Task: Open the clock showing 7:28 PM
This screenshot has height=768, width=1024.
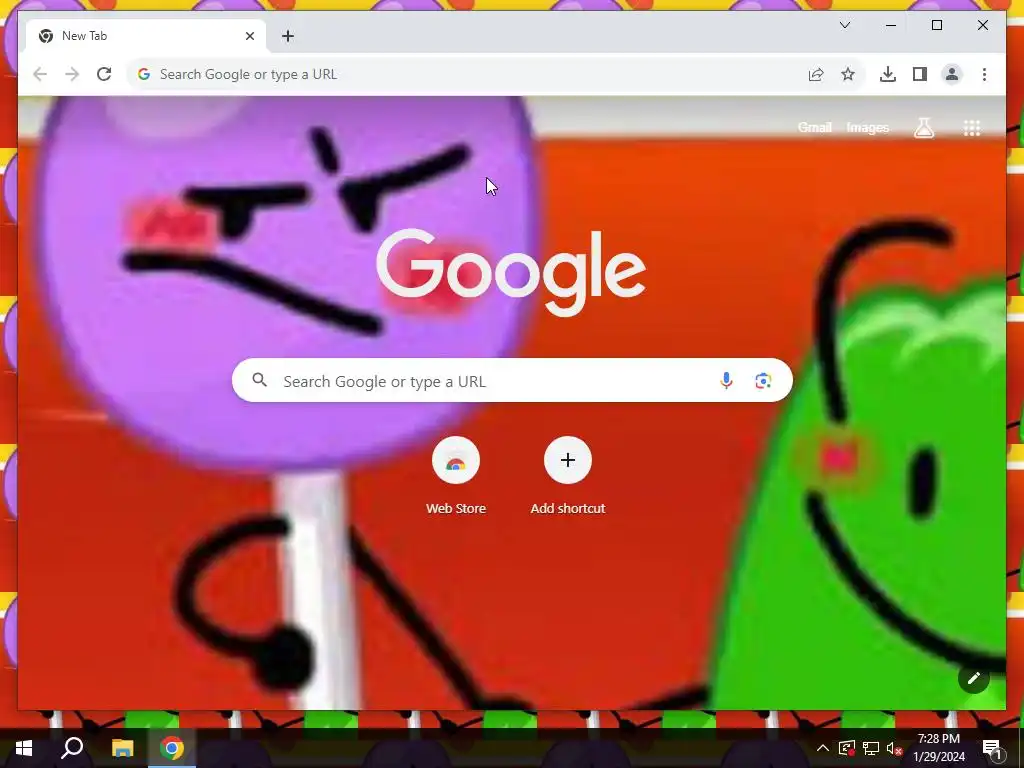Action: (938, 748)
